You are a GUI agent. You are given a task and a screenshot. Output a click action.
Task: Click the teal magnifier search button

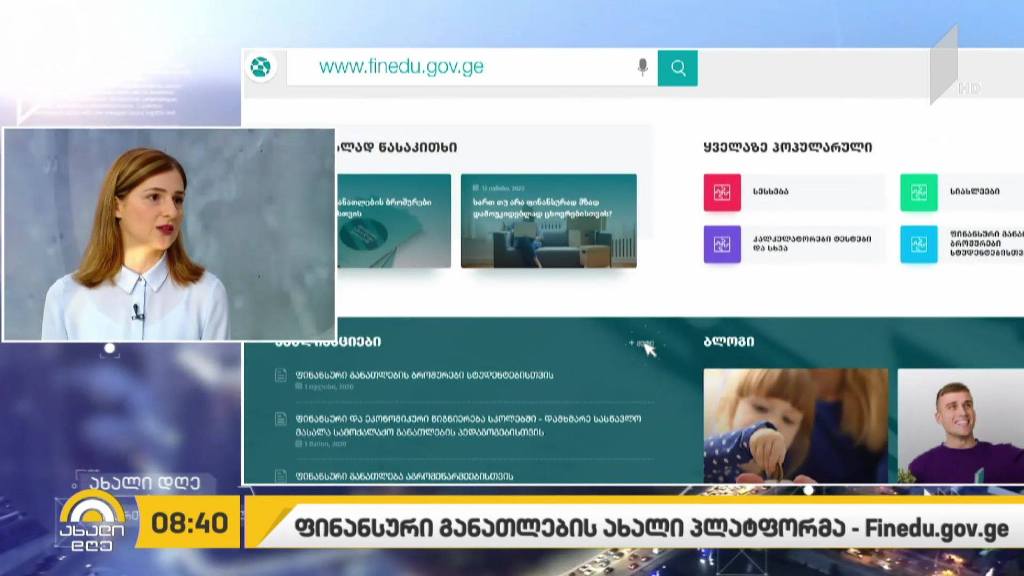[677, 68]
